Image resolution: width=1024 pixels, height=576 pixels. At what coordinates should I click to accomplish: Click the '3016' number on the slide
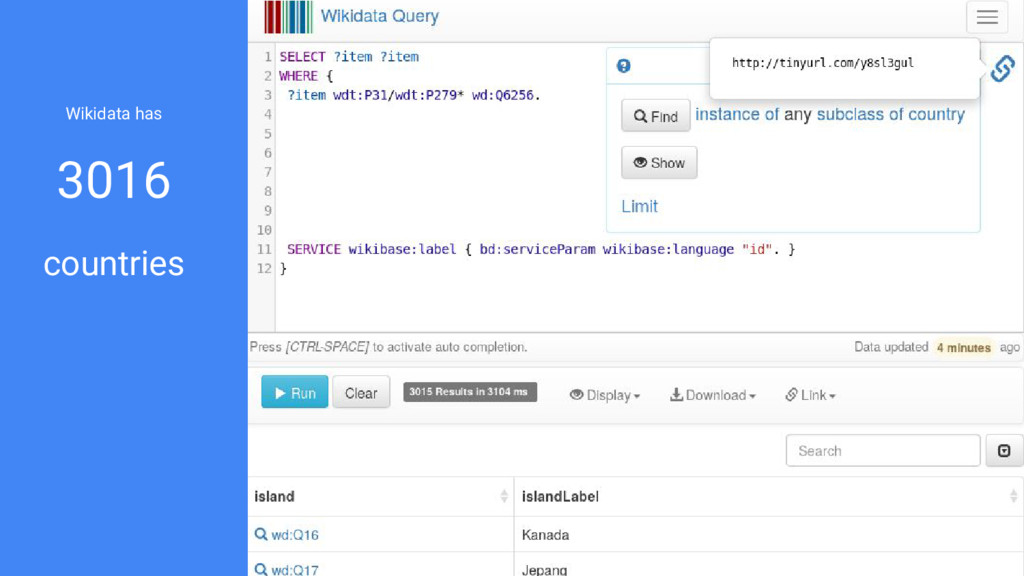click(114, 180)
